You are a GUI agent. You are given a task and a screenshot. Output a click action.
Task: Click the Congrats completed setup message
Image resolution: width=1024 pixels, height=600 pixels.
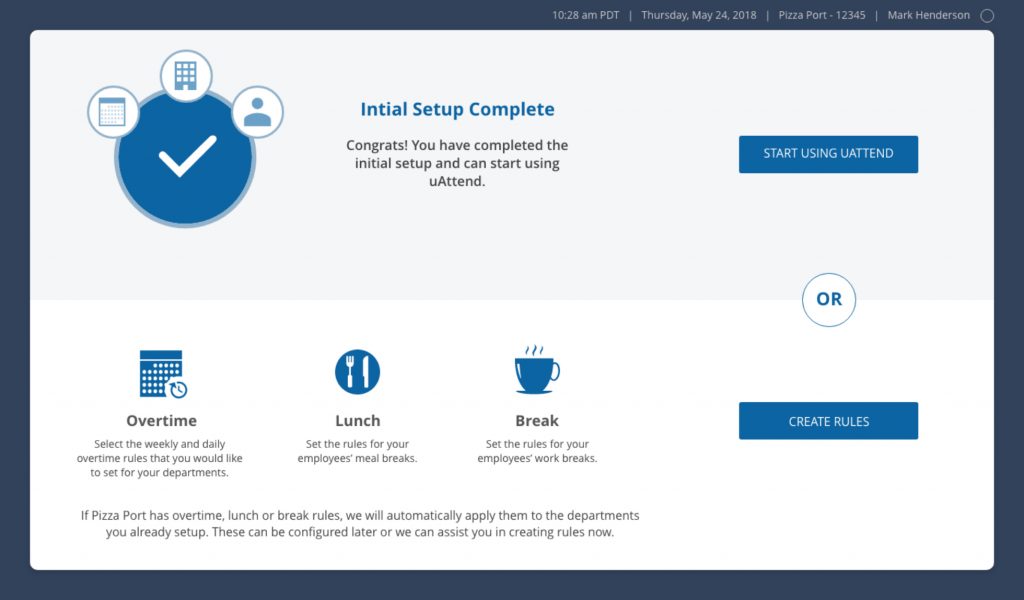click(457, 163)
